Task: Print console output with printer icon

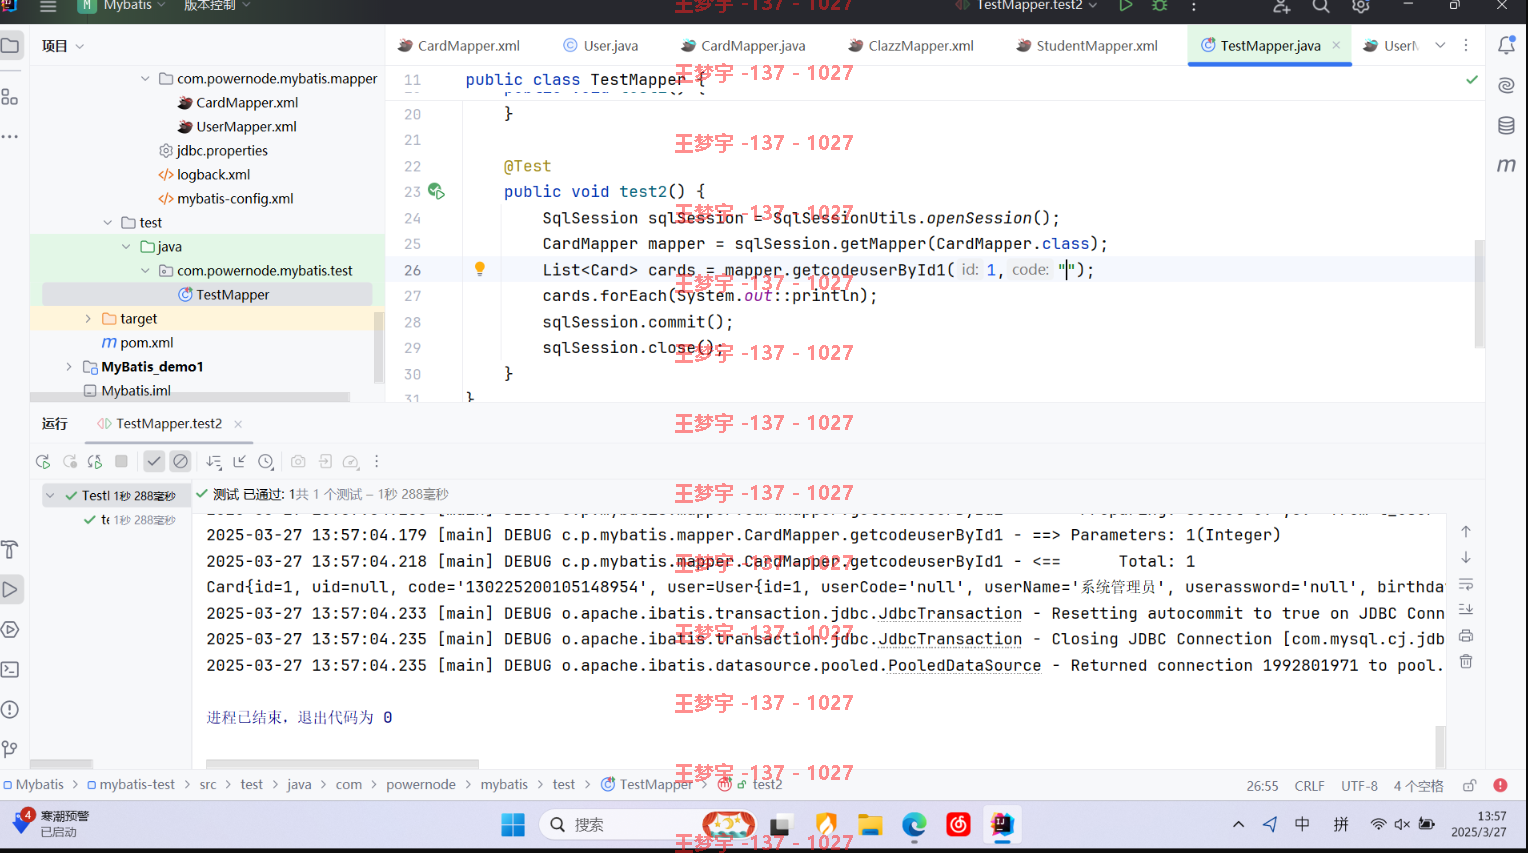Action: [x=1466, y=636]
